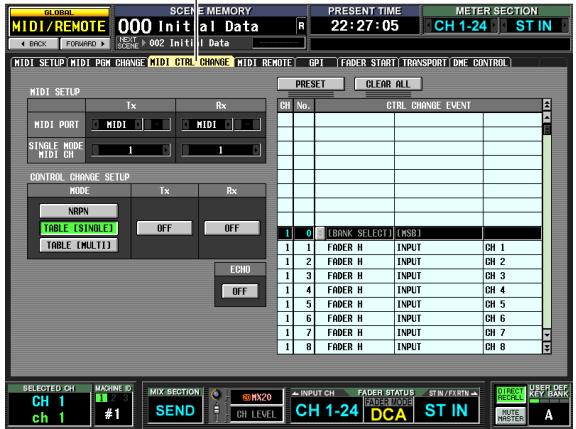Decrease Tx SINGLE MODE MIDI CH with left arrow
The height and width of the screenshot is (429, 576).
[96, 150]
